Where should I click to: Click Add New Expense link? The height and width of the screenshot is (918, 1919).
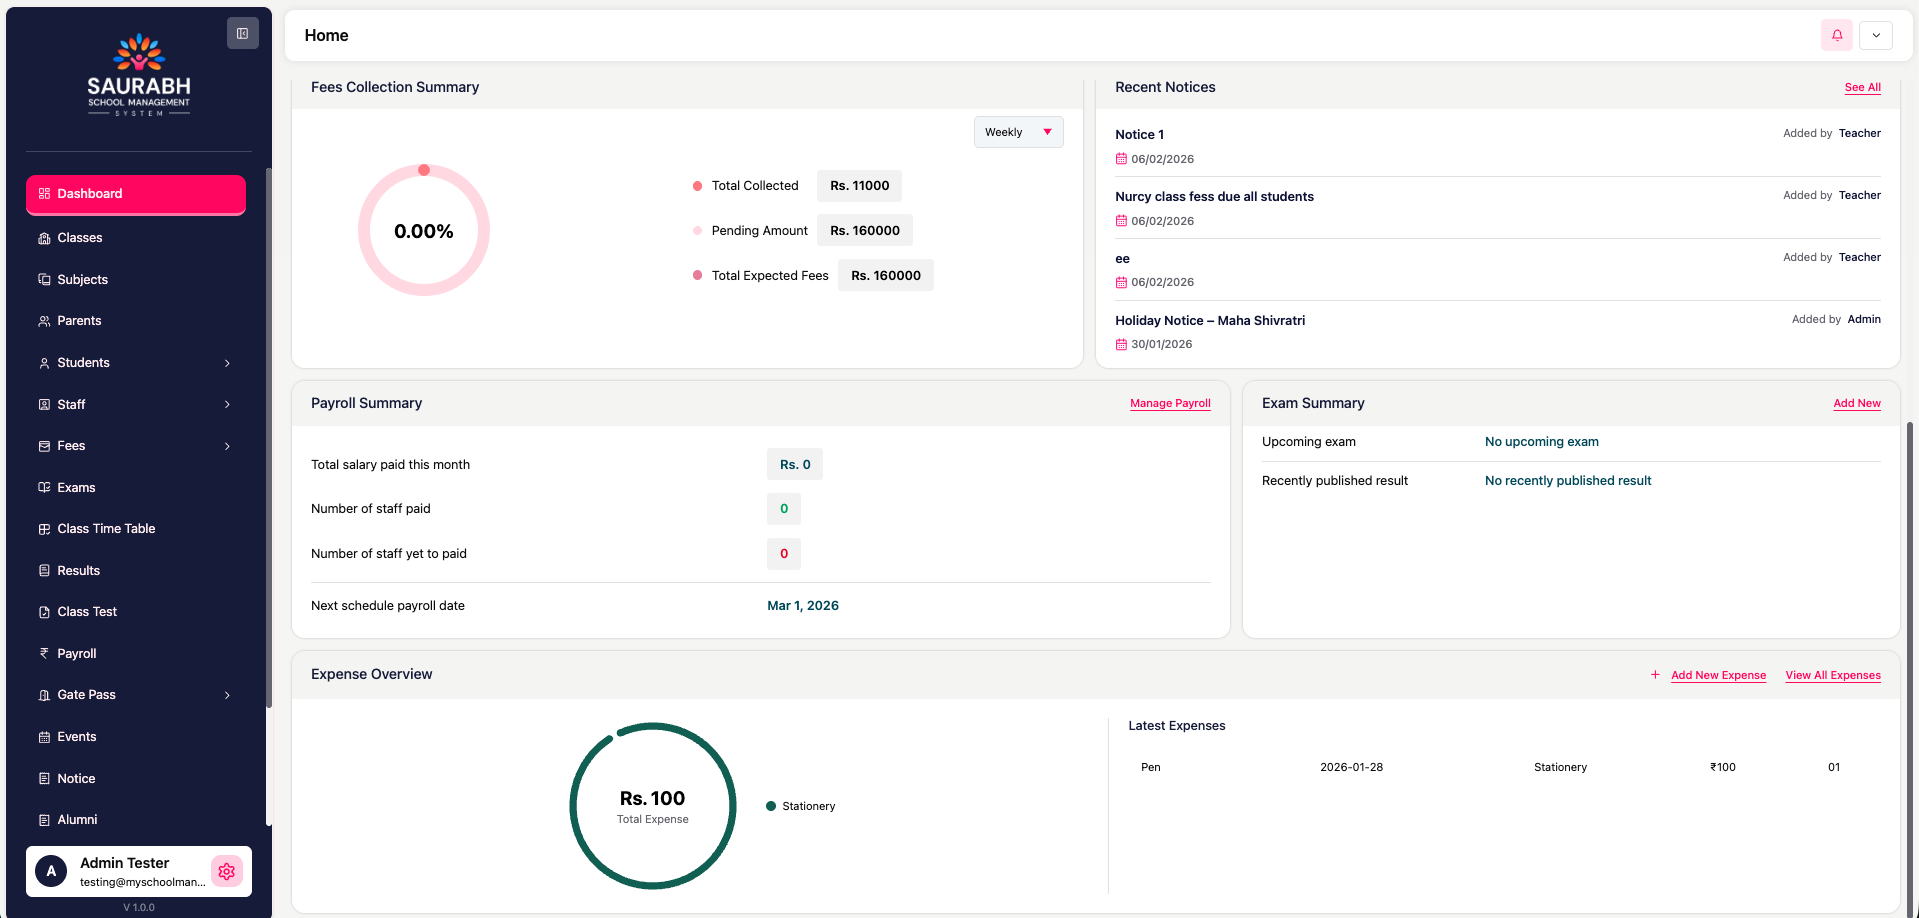[1718, 675]
